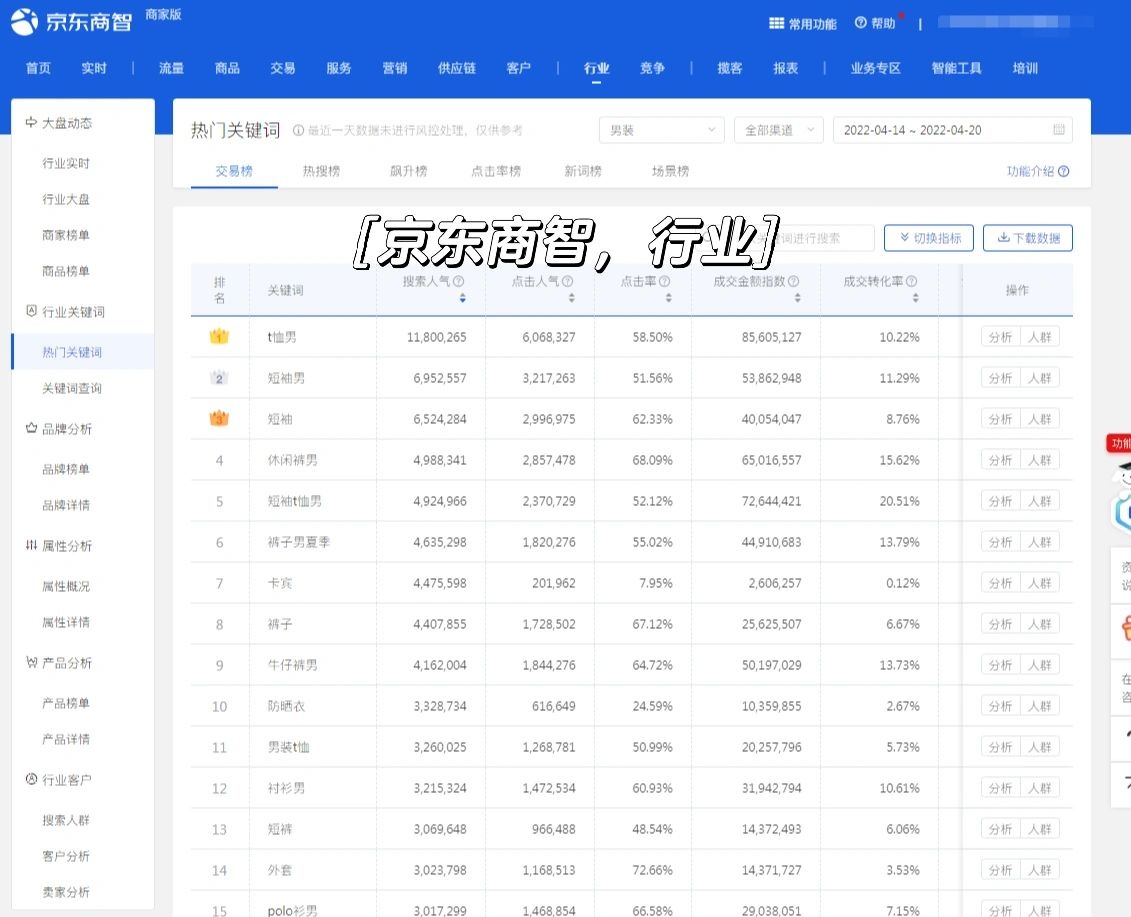
Task: Open the 全部渠道 channel dropdown
Action: (778, 130)
